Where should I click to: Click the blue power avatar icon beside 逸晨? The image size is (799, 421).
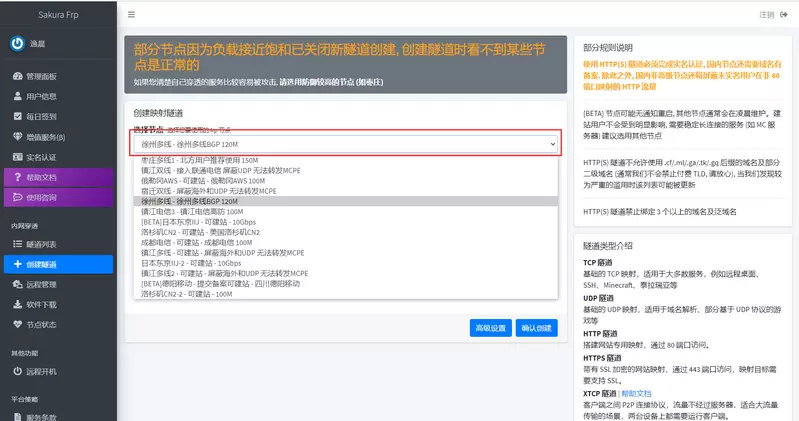click(x=17, y=44)
